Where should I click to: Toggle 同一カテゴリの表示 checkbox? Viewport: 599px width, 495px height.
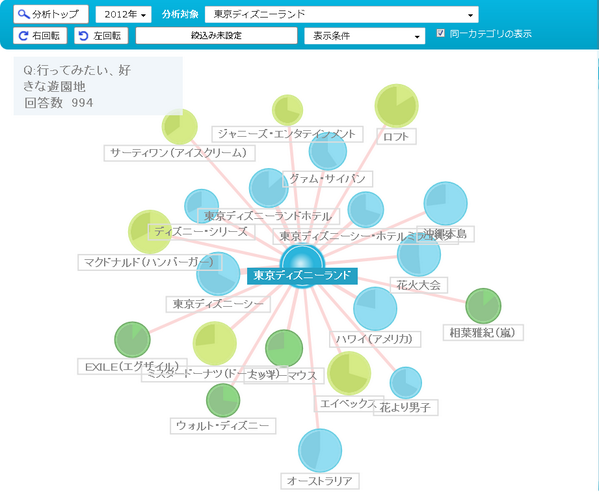(x=440, y=33)
